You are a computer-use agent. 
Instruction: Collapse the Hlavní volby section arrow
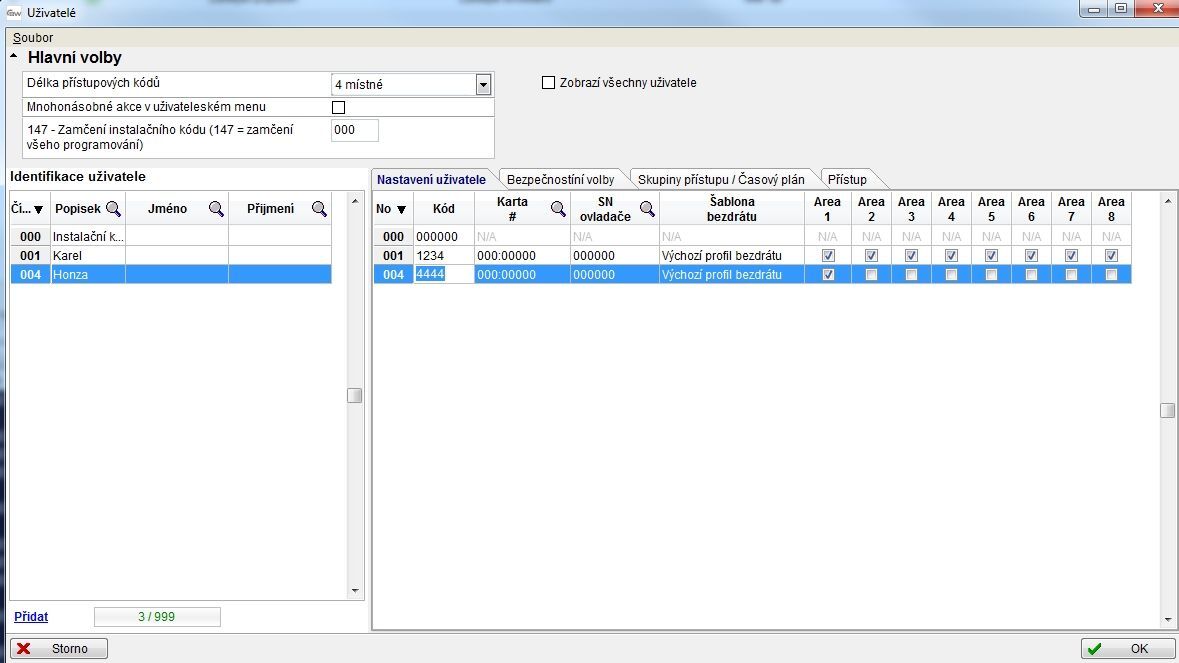[14, 58]
